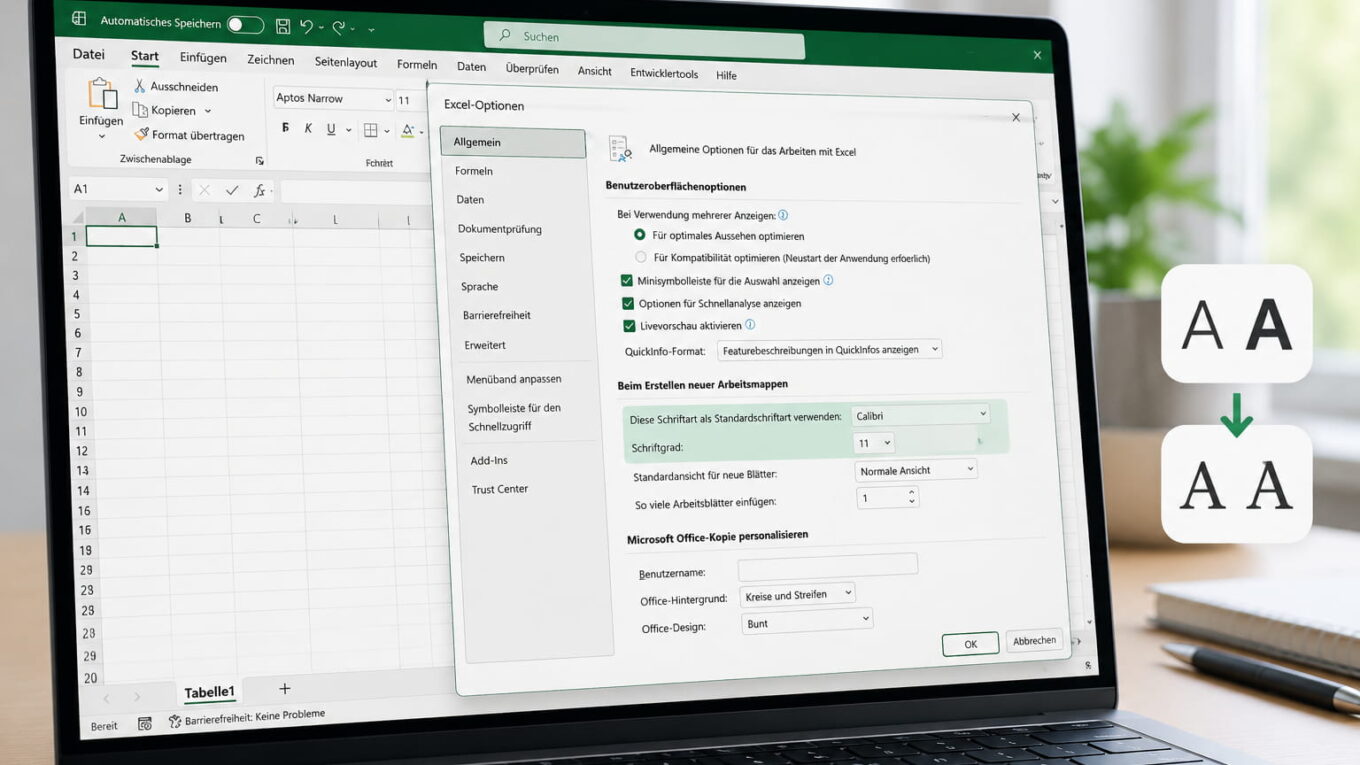Open the A1 name box dropdown arrow

158,189
